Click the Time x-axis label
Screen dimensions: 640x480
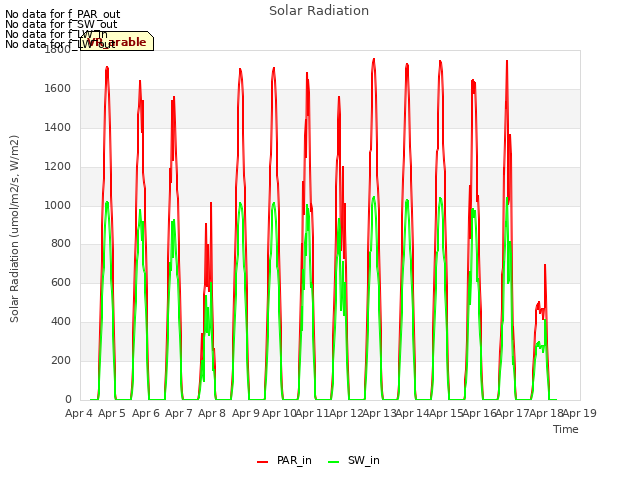pos(566,429)
